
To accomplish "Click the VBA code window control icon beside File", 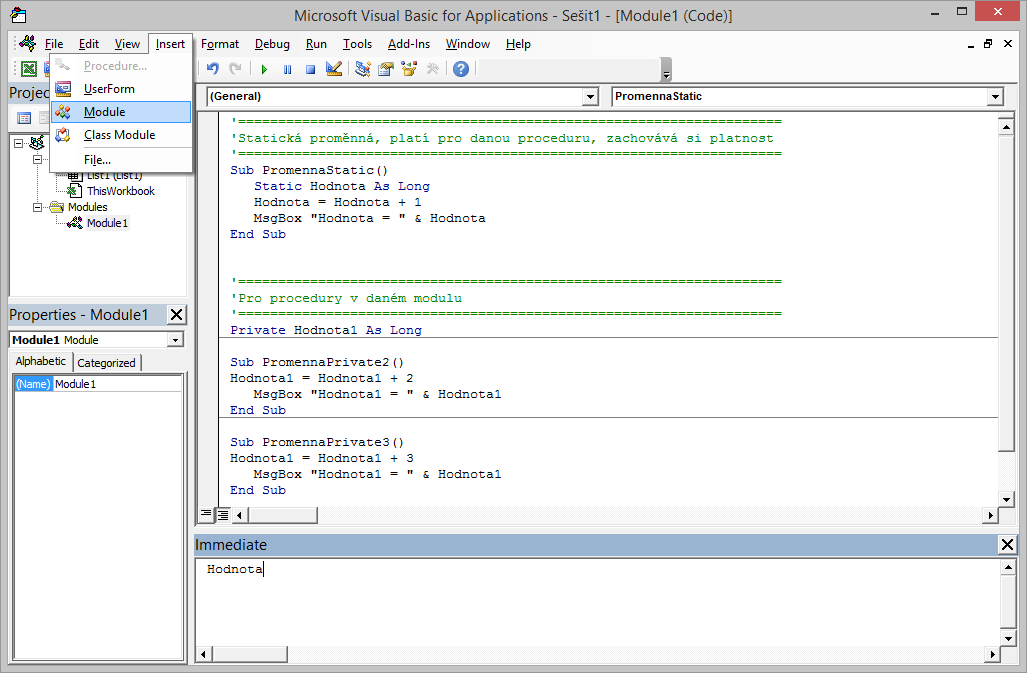I will [x=28, y=43].
